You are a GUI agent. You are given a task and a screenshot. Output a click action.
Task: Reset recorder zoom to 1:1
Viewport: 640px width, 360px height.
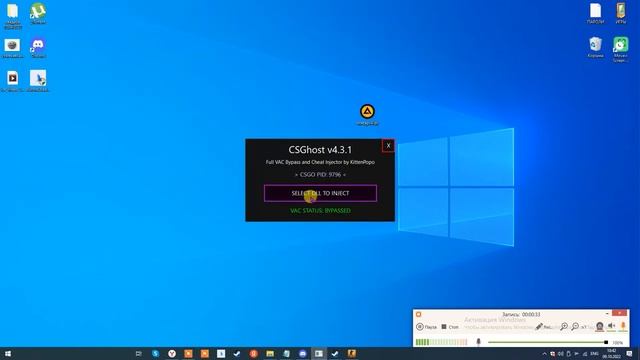click(x=584, y=327)
